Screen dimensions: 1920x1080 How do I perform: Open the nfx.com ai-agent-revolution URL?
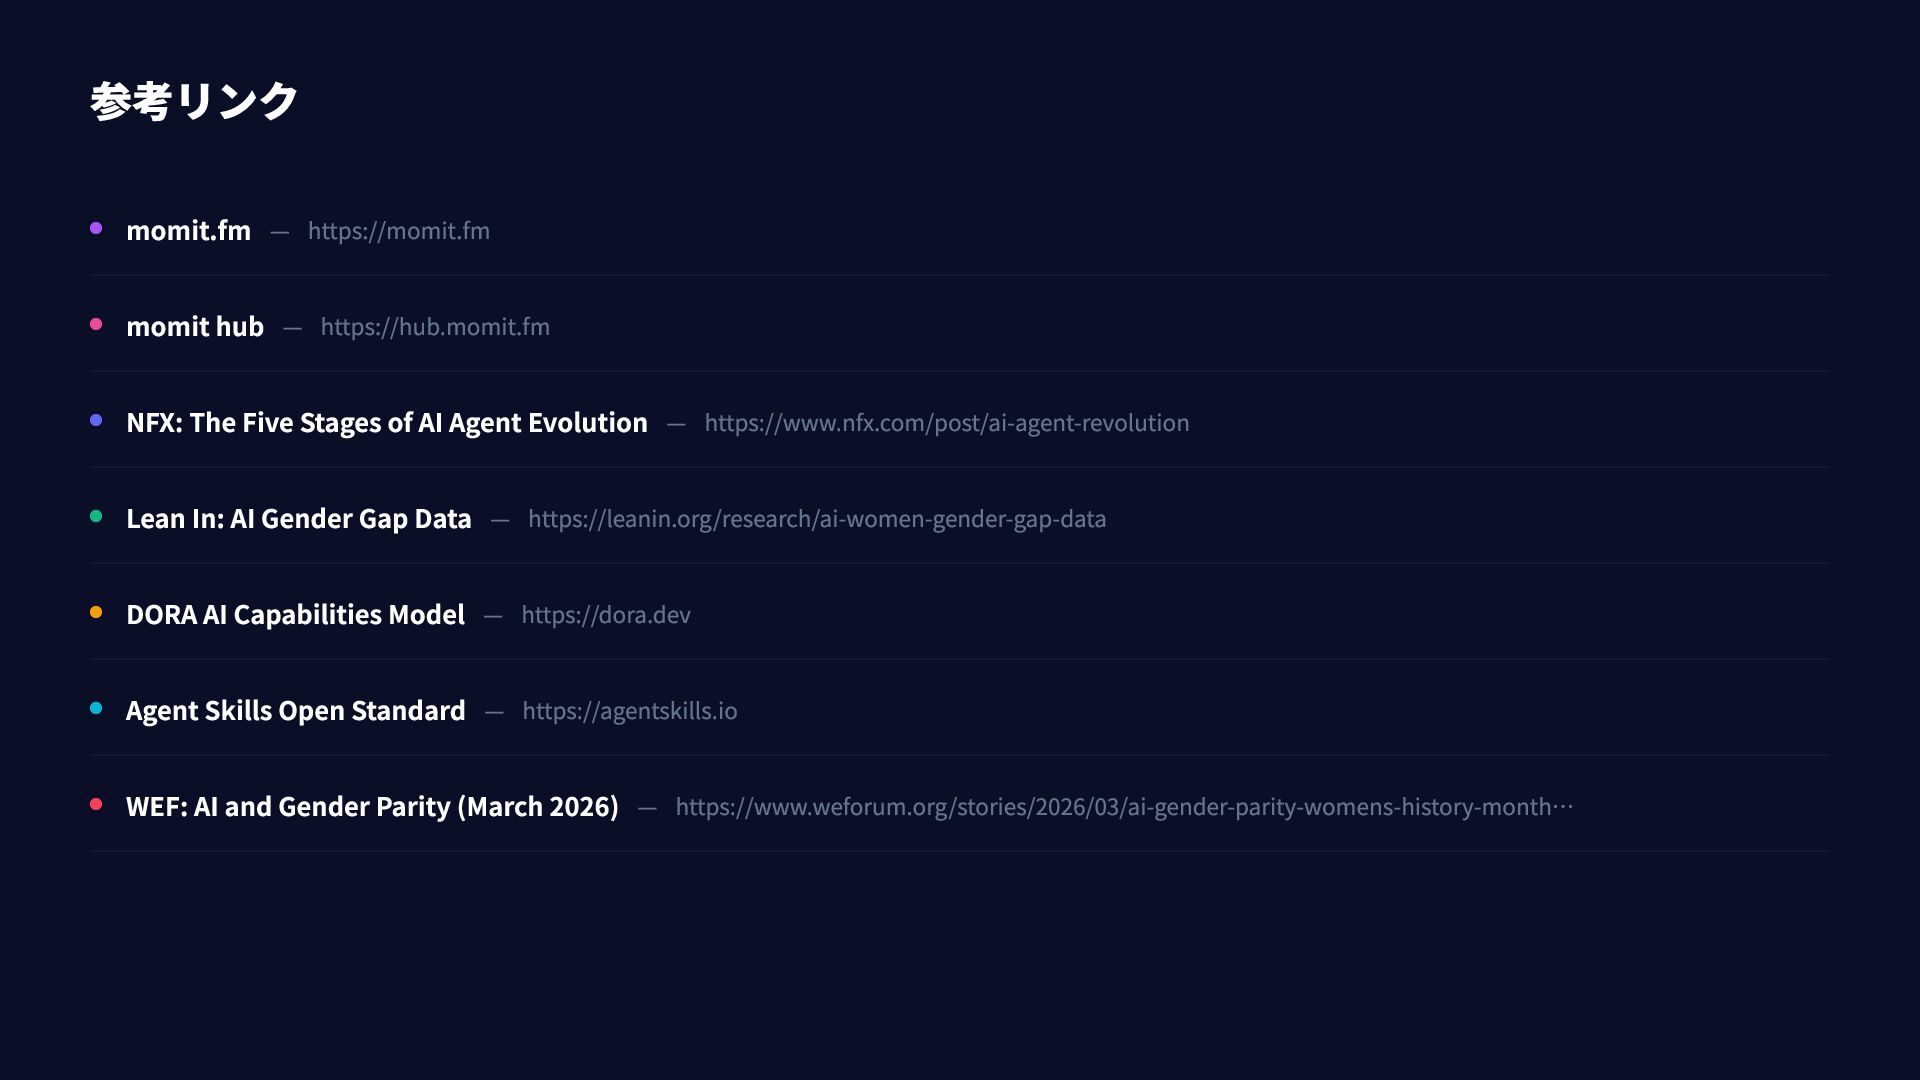coord(946,423)
